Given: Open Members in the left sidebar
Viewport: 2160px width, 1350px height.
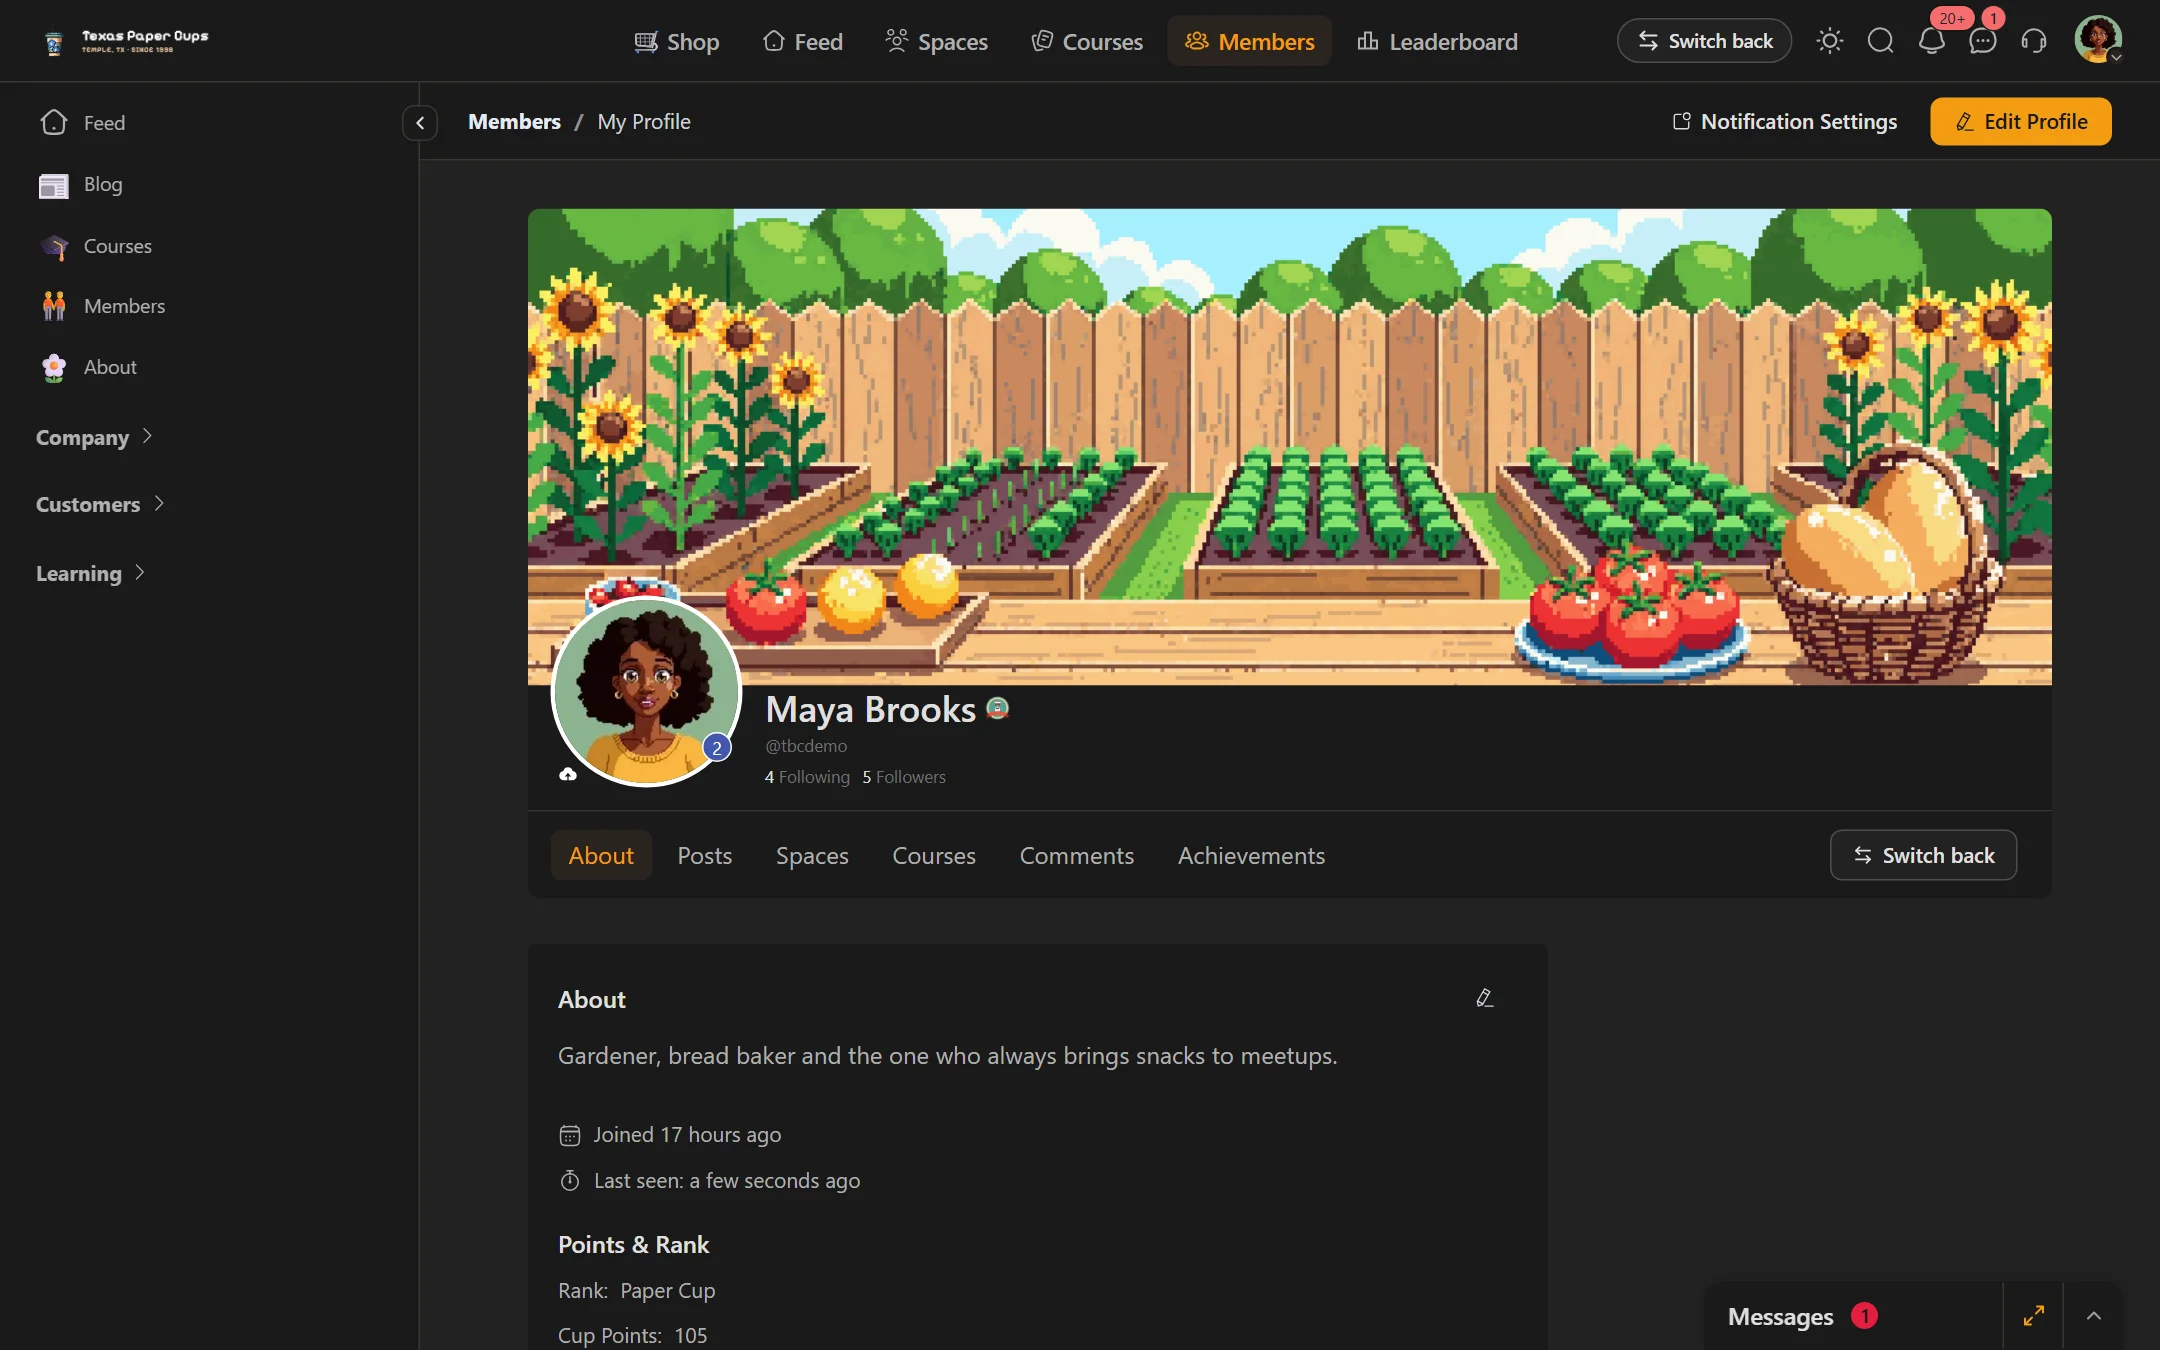Looking at the screenshot, I should pyautogui.click(x=103, y=306).
